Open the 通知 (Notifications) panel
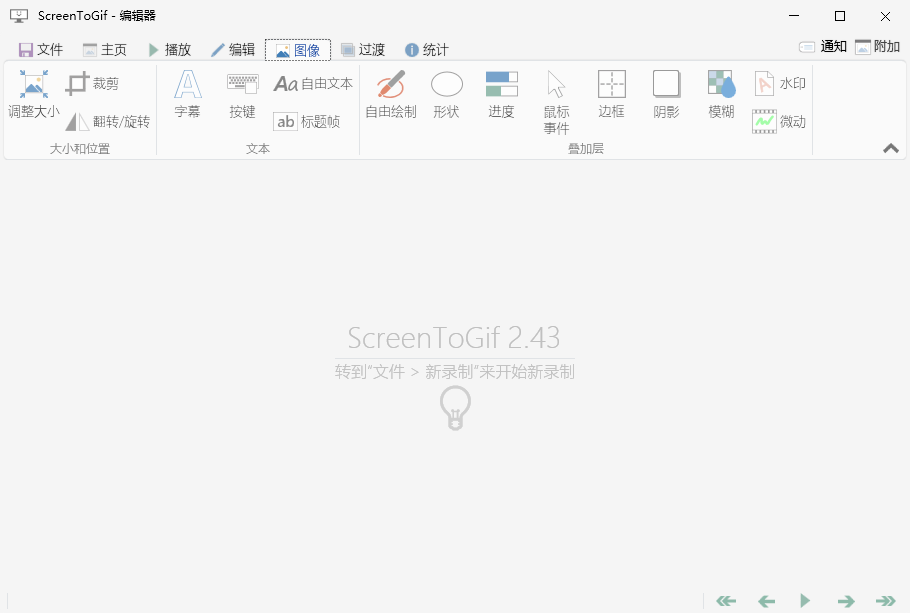Image resolution: width=910 pixels, height=613 pixels. tap(824, 45)
